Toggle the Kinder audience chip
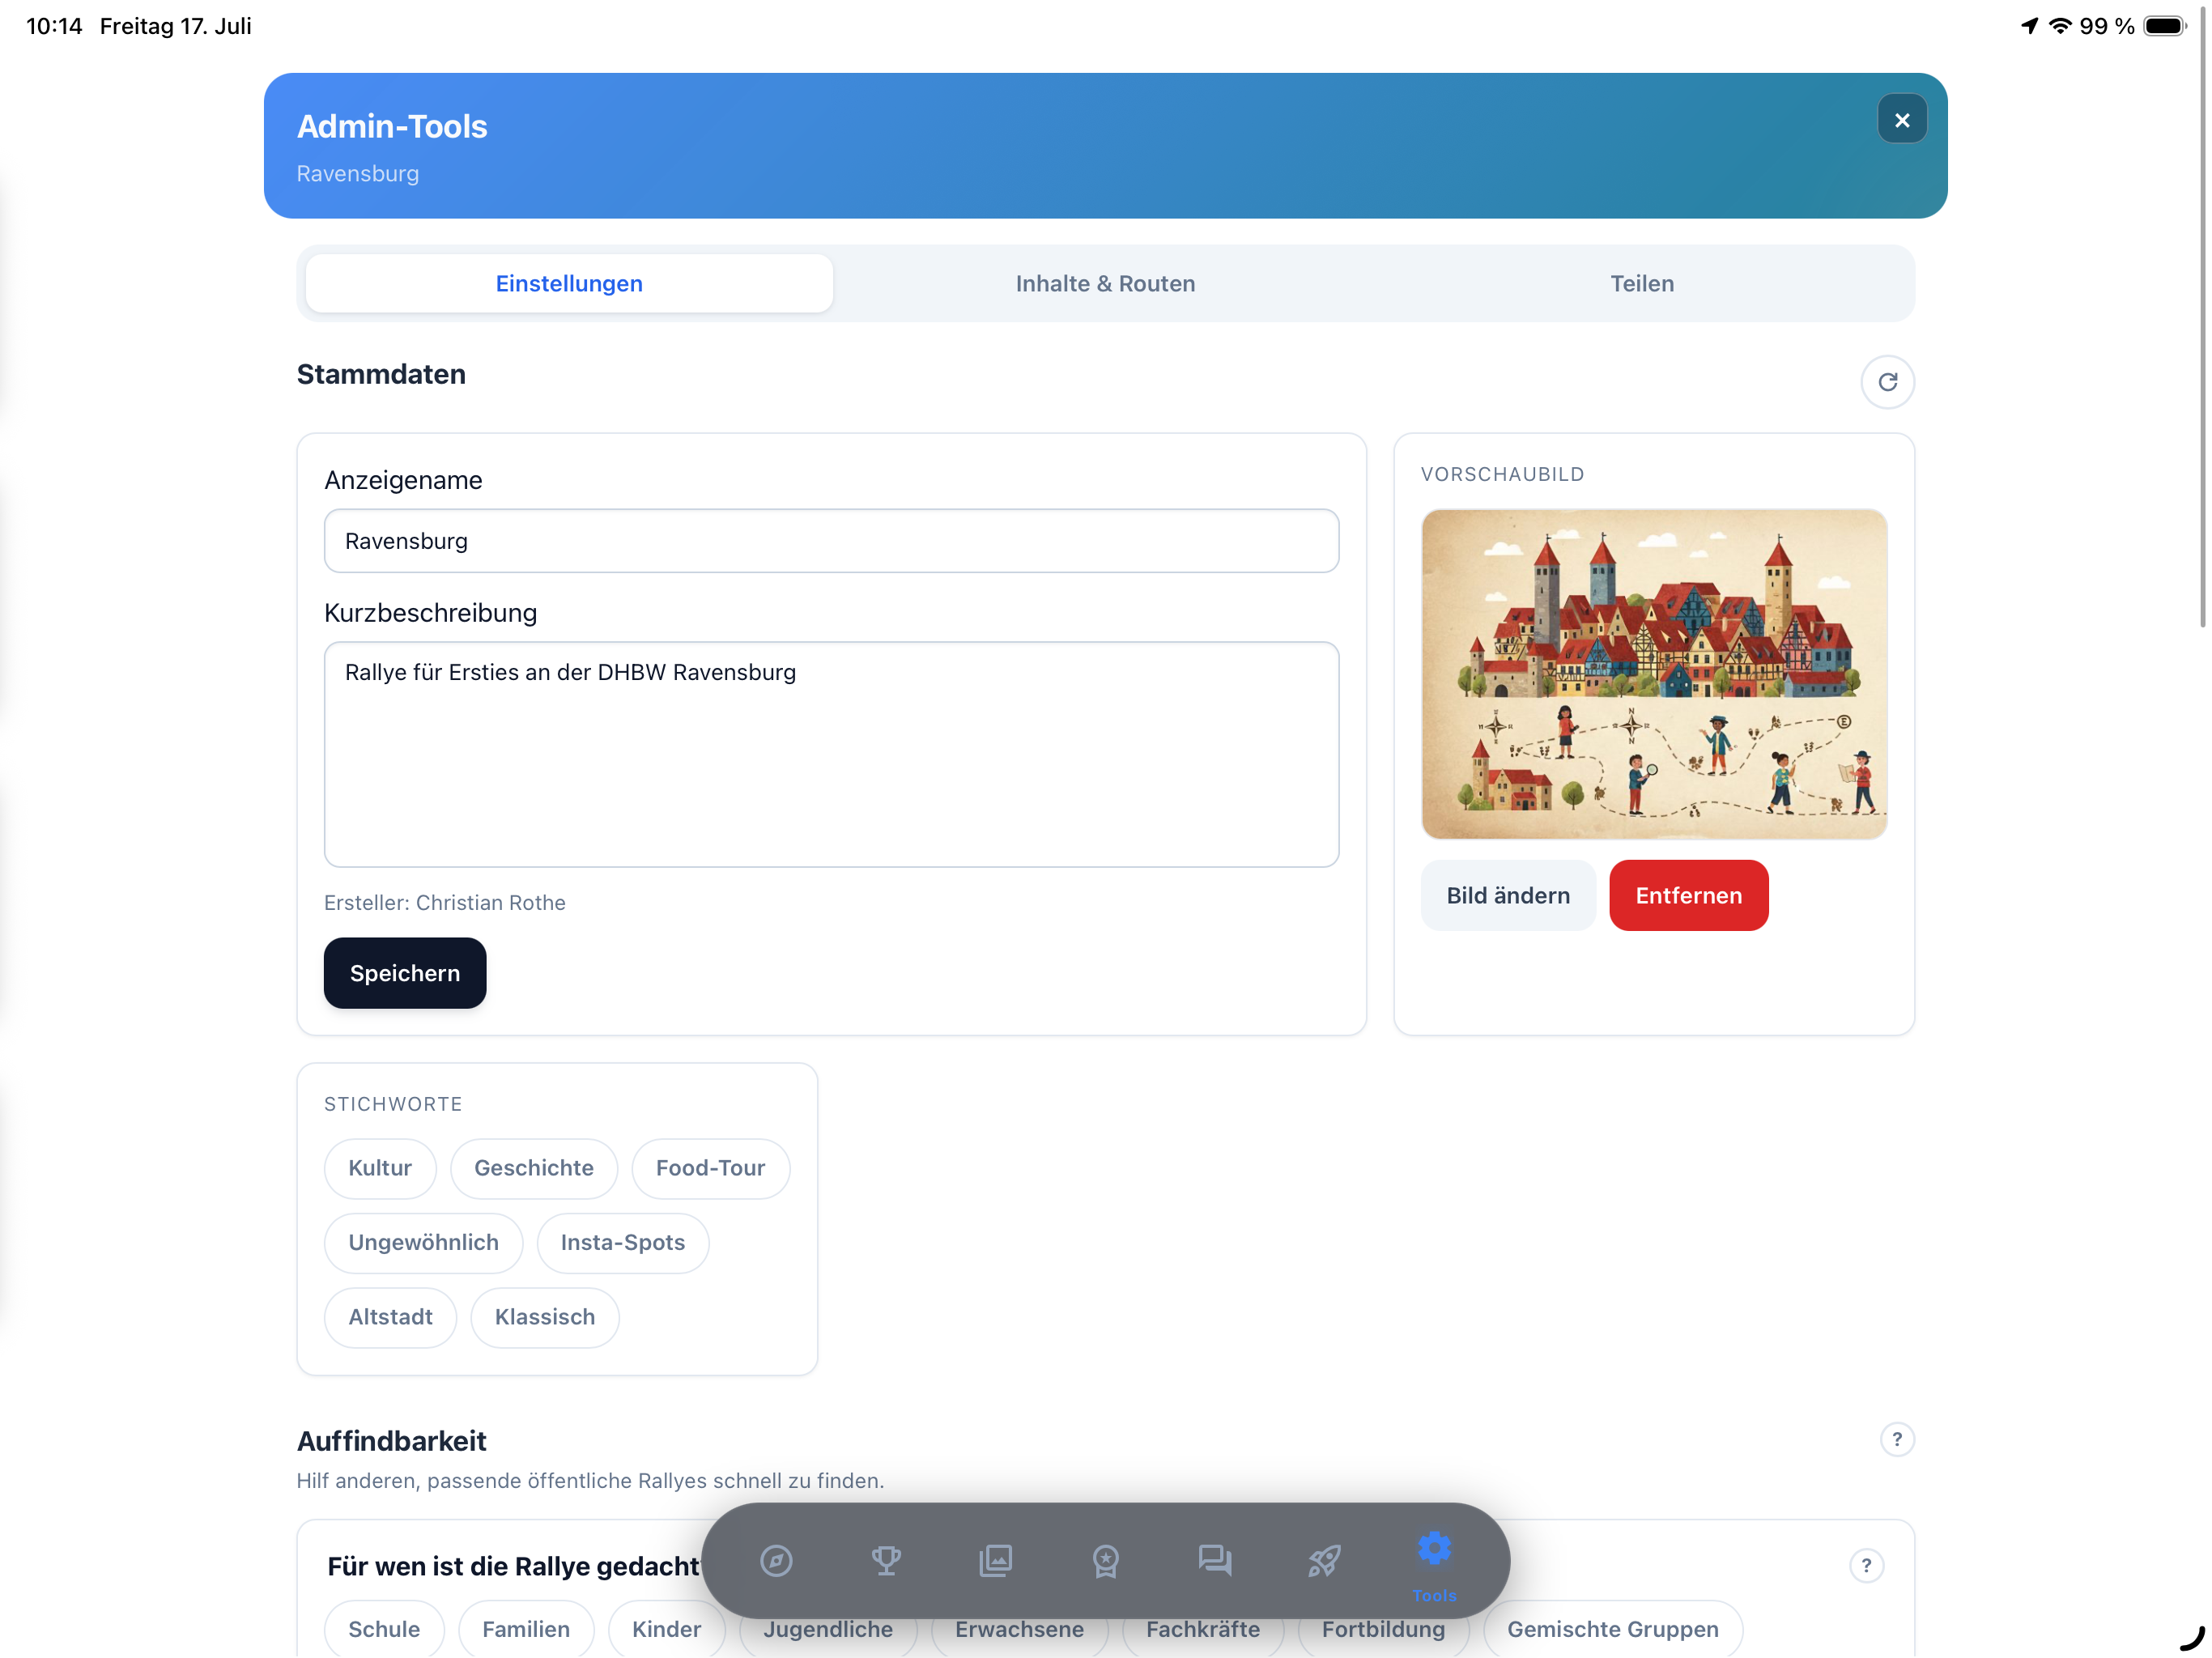The height and width of the screenshot is (1658, 2212). click(x=666, y=1629)
